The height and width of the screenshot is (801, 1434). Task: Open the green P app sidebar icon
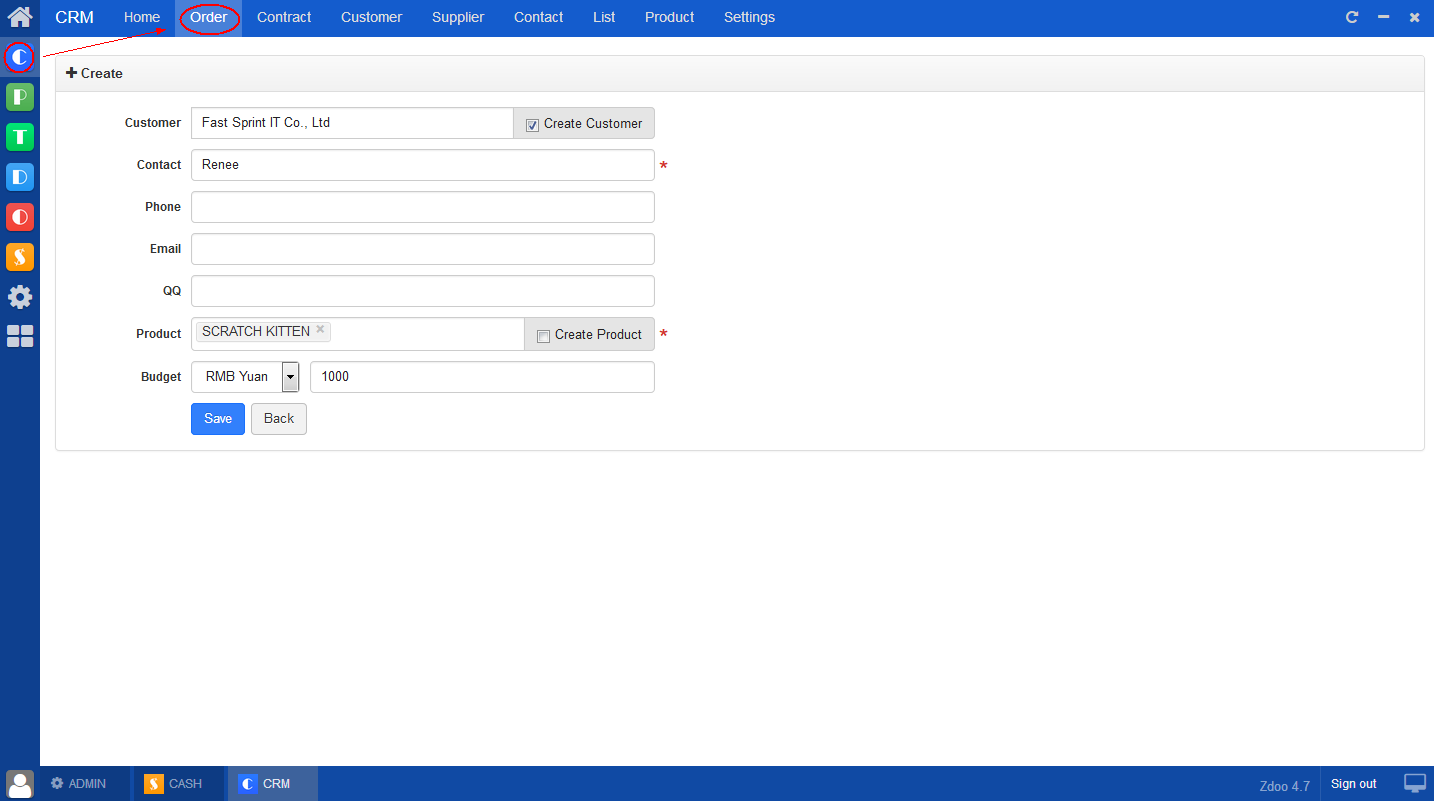pos(20,97)
